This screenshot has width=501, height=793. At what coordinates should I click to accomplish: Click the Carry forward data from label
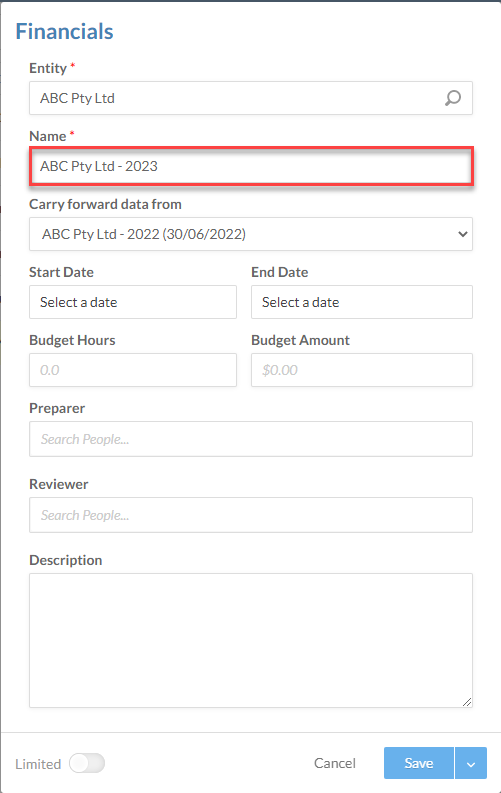pyautogui.click(x=105, y=204)
